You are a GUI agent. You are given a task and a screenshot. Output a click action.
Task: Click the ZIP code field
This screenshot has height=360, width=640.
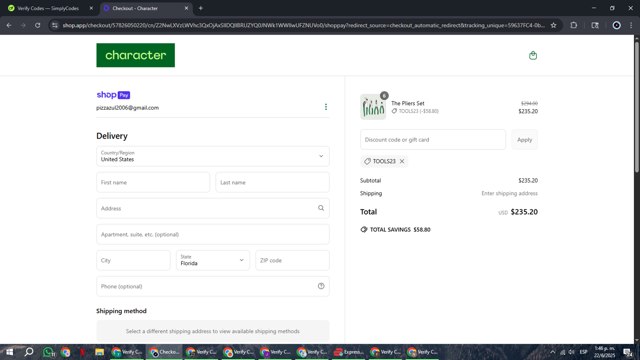pos(292,260)
